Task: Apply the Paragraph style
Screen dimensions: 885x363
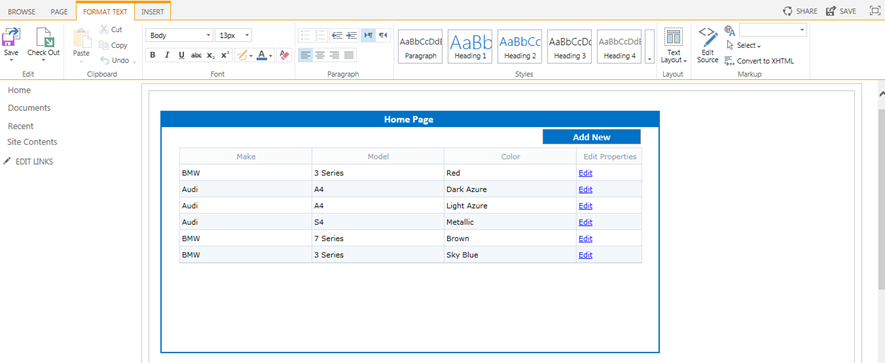Action: (420, 46)
